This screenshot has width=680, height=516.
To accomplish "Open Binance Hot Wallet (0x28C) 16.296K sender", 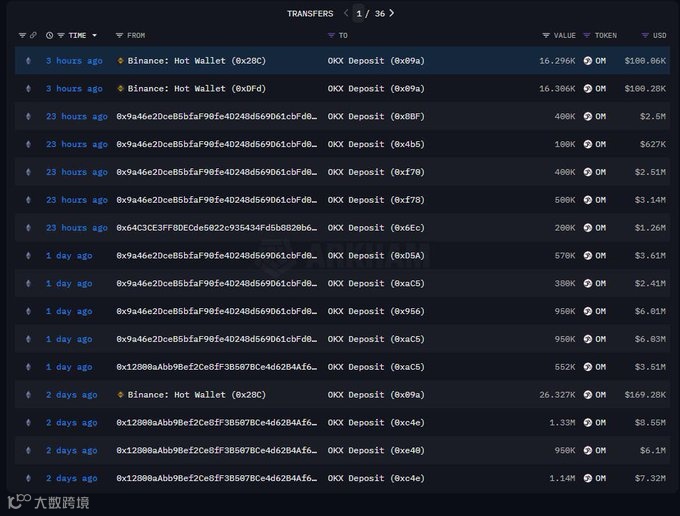I will point(196,61).
